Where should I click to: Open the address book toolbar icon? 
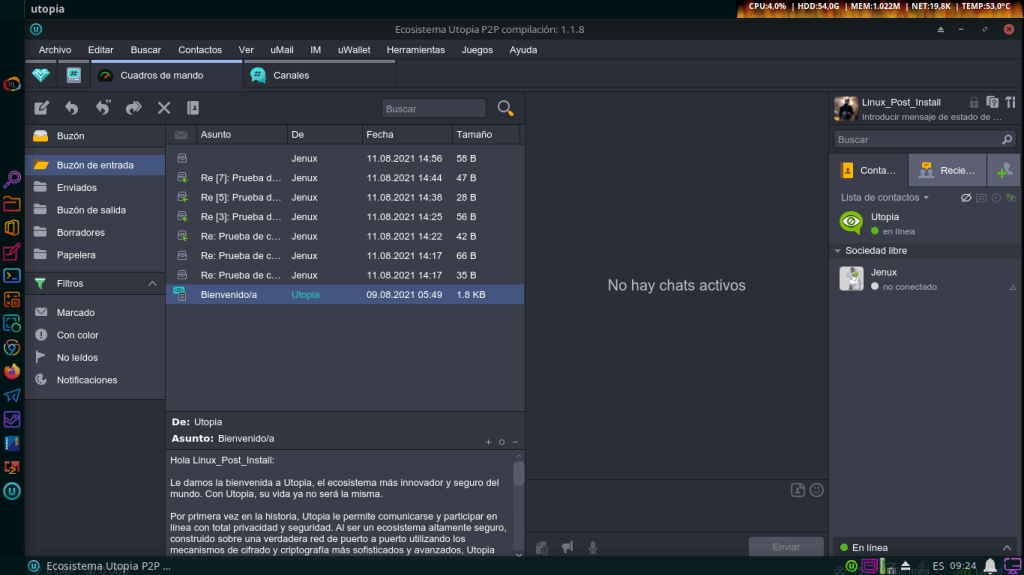point(194,108)
